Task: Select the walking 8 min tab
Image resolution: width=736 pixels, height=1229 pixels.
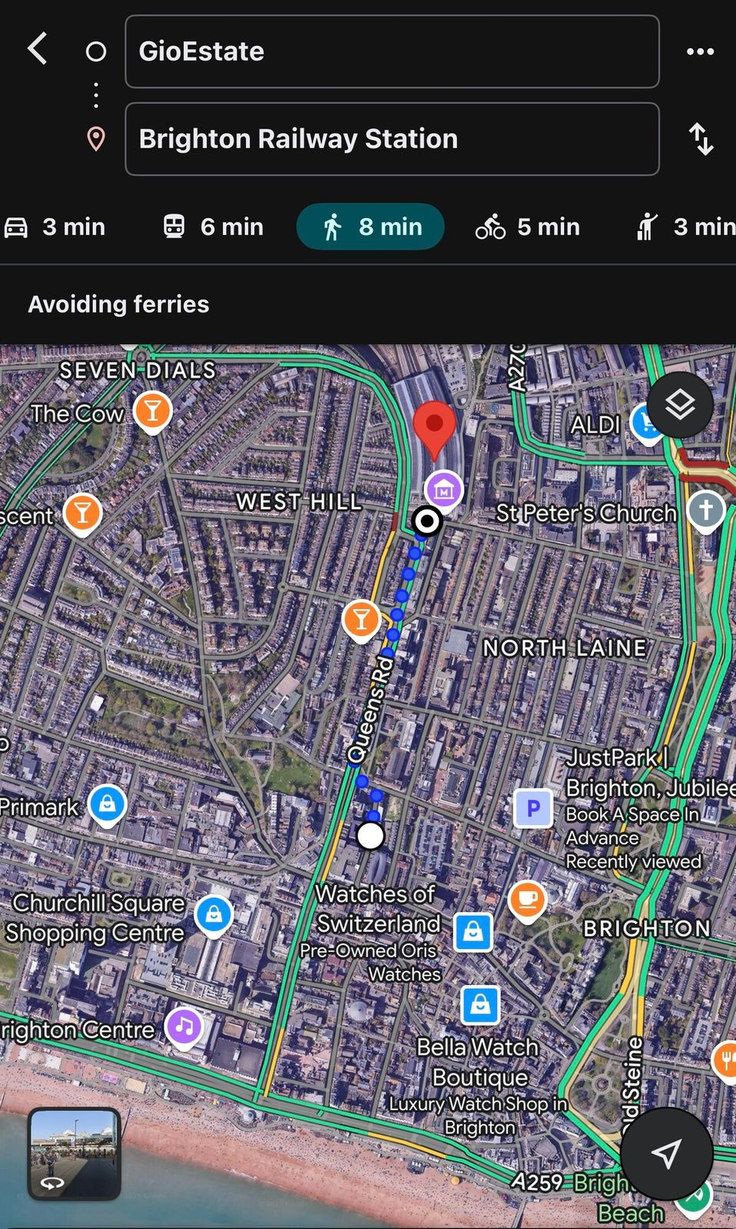Action: (370, 227)
